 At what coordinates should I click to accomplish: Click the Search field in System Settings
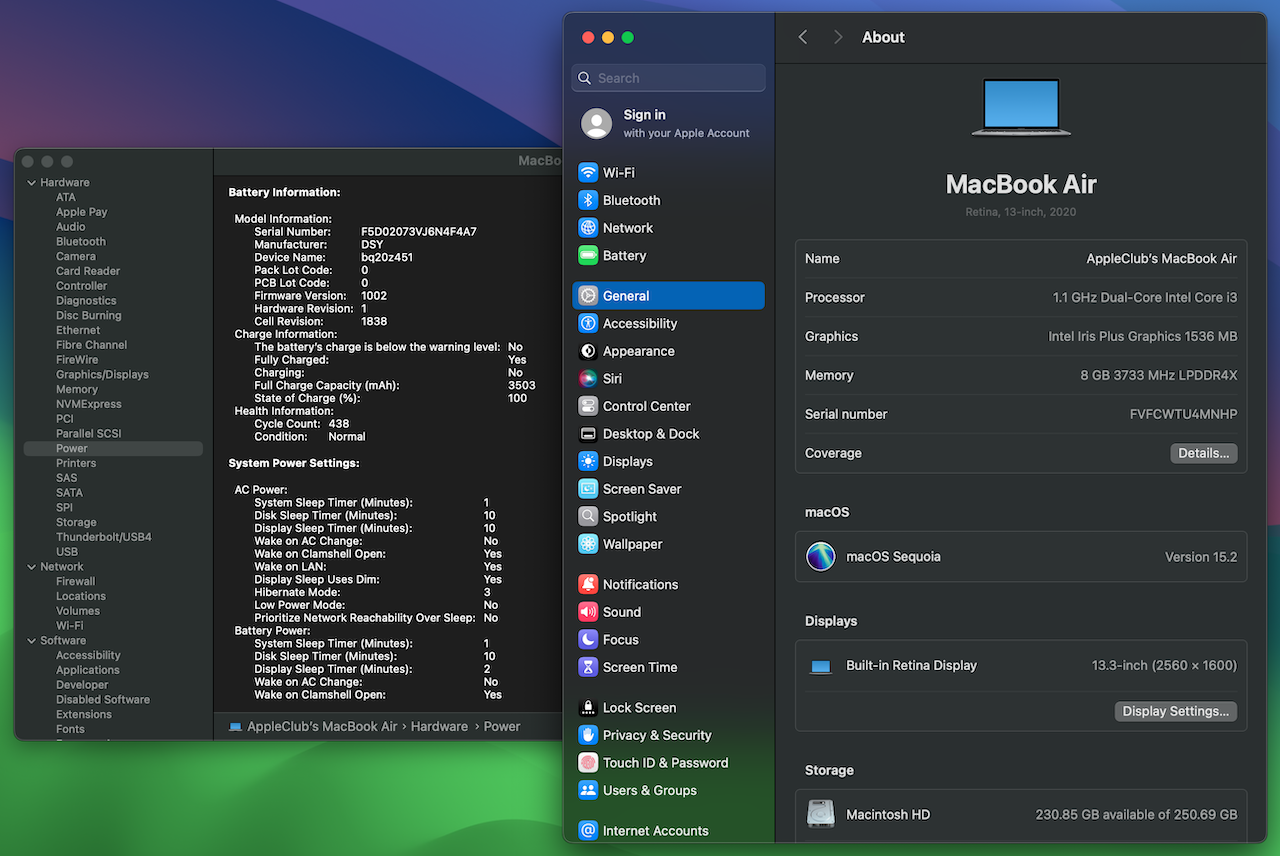click(669, 78)
